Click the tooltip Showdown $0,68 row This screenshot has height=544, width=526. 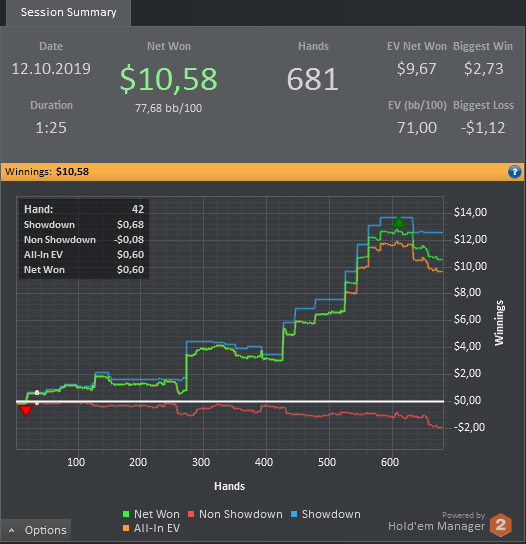[x=84, y=224]
